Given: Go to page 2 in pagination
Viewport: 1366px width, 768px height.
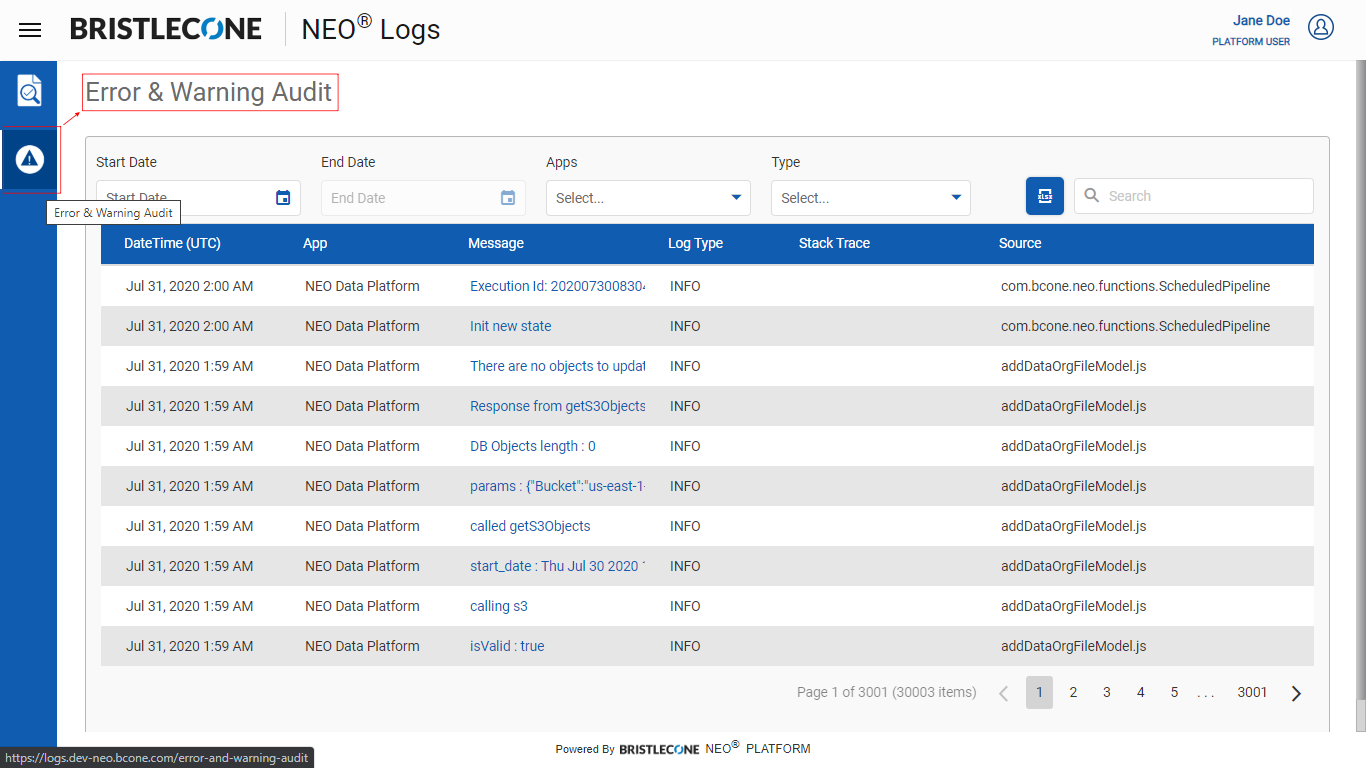Looking at the screenshot, I should point(1073,692).
